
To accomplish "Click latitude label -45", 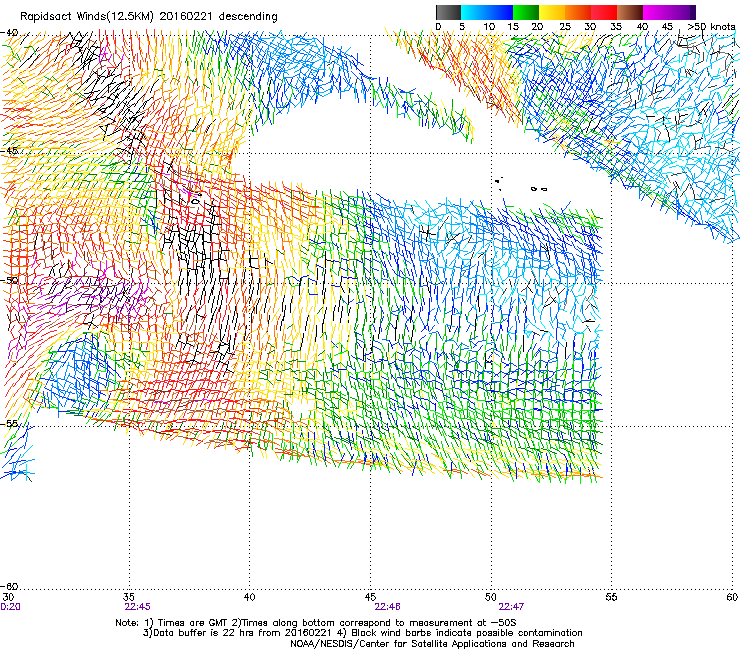I will coord(9,151).
